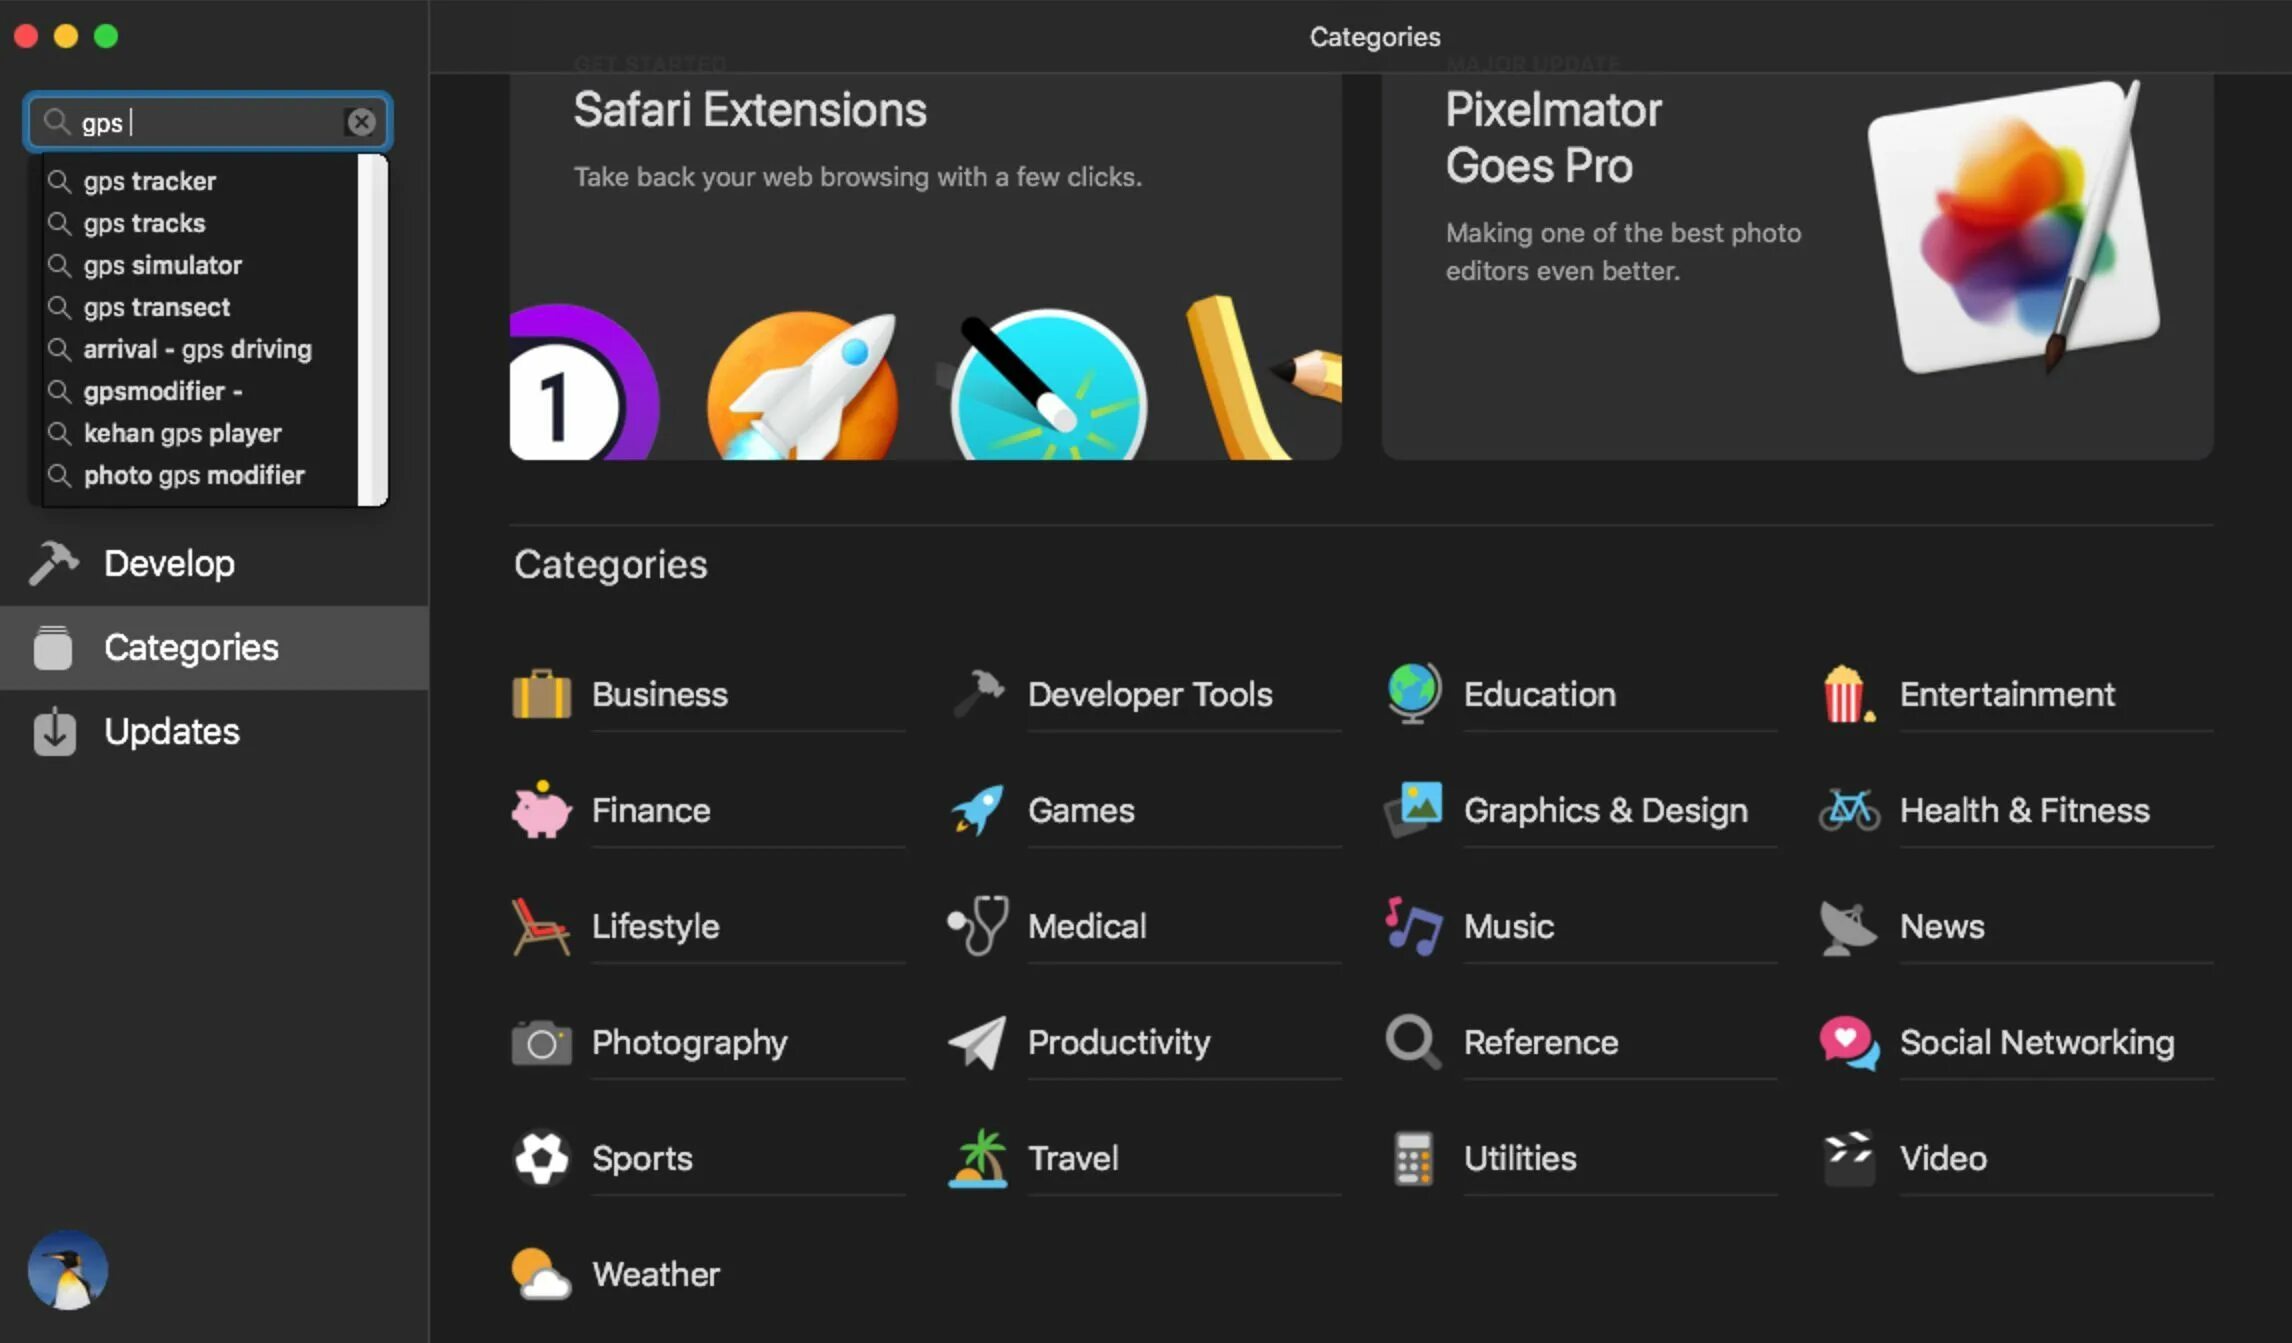
Task: Open the Health & Fitness bicycle icon
Action: coord(1849,809)
